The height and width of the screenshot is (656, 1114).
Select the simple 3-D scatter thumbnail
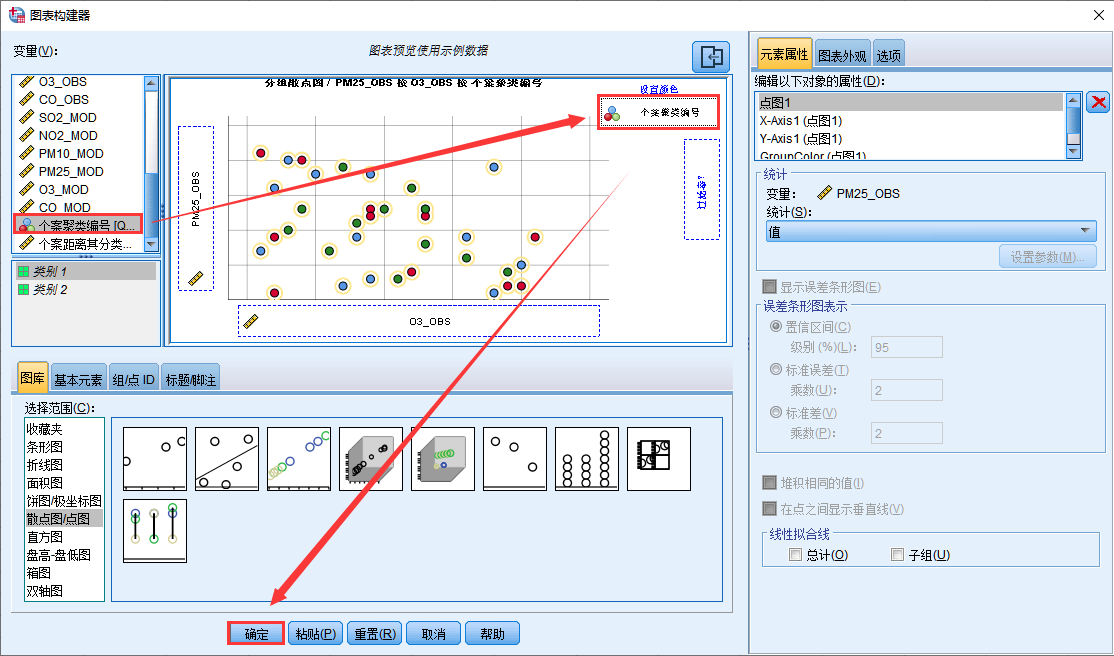click(x=371, y=458)
